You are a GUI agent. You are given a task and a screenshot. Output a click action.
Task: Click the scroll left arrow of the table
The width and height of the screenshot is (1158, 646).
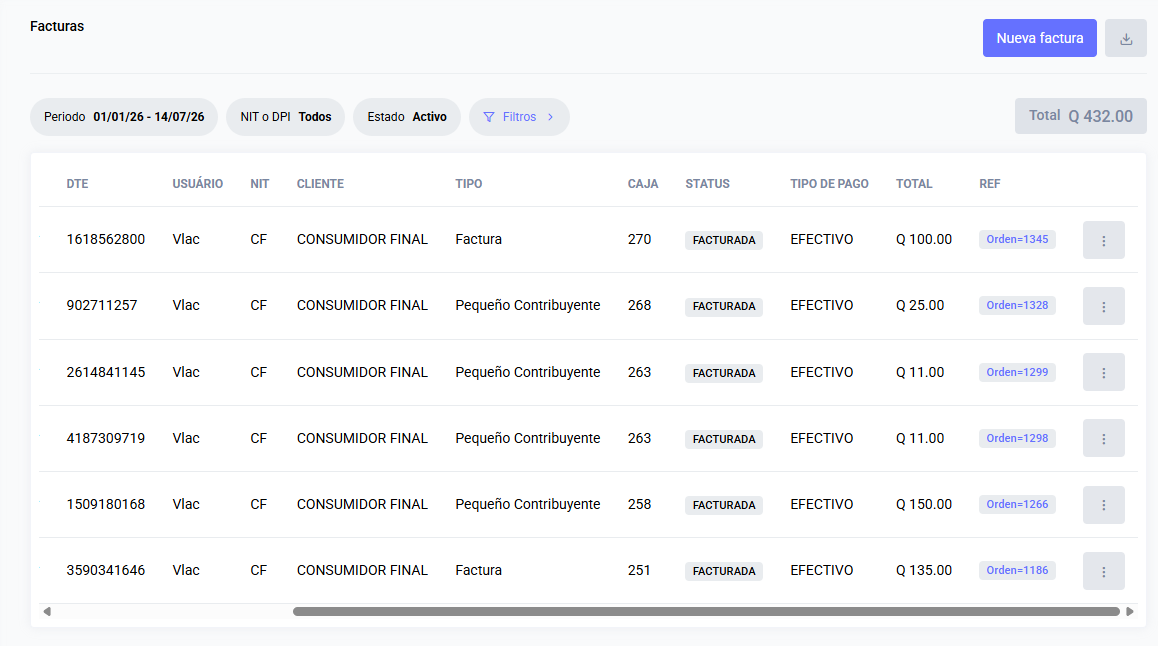click(x=47, y=611)
